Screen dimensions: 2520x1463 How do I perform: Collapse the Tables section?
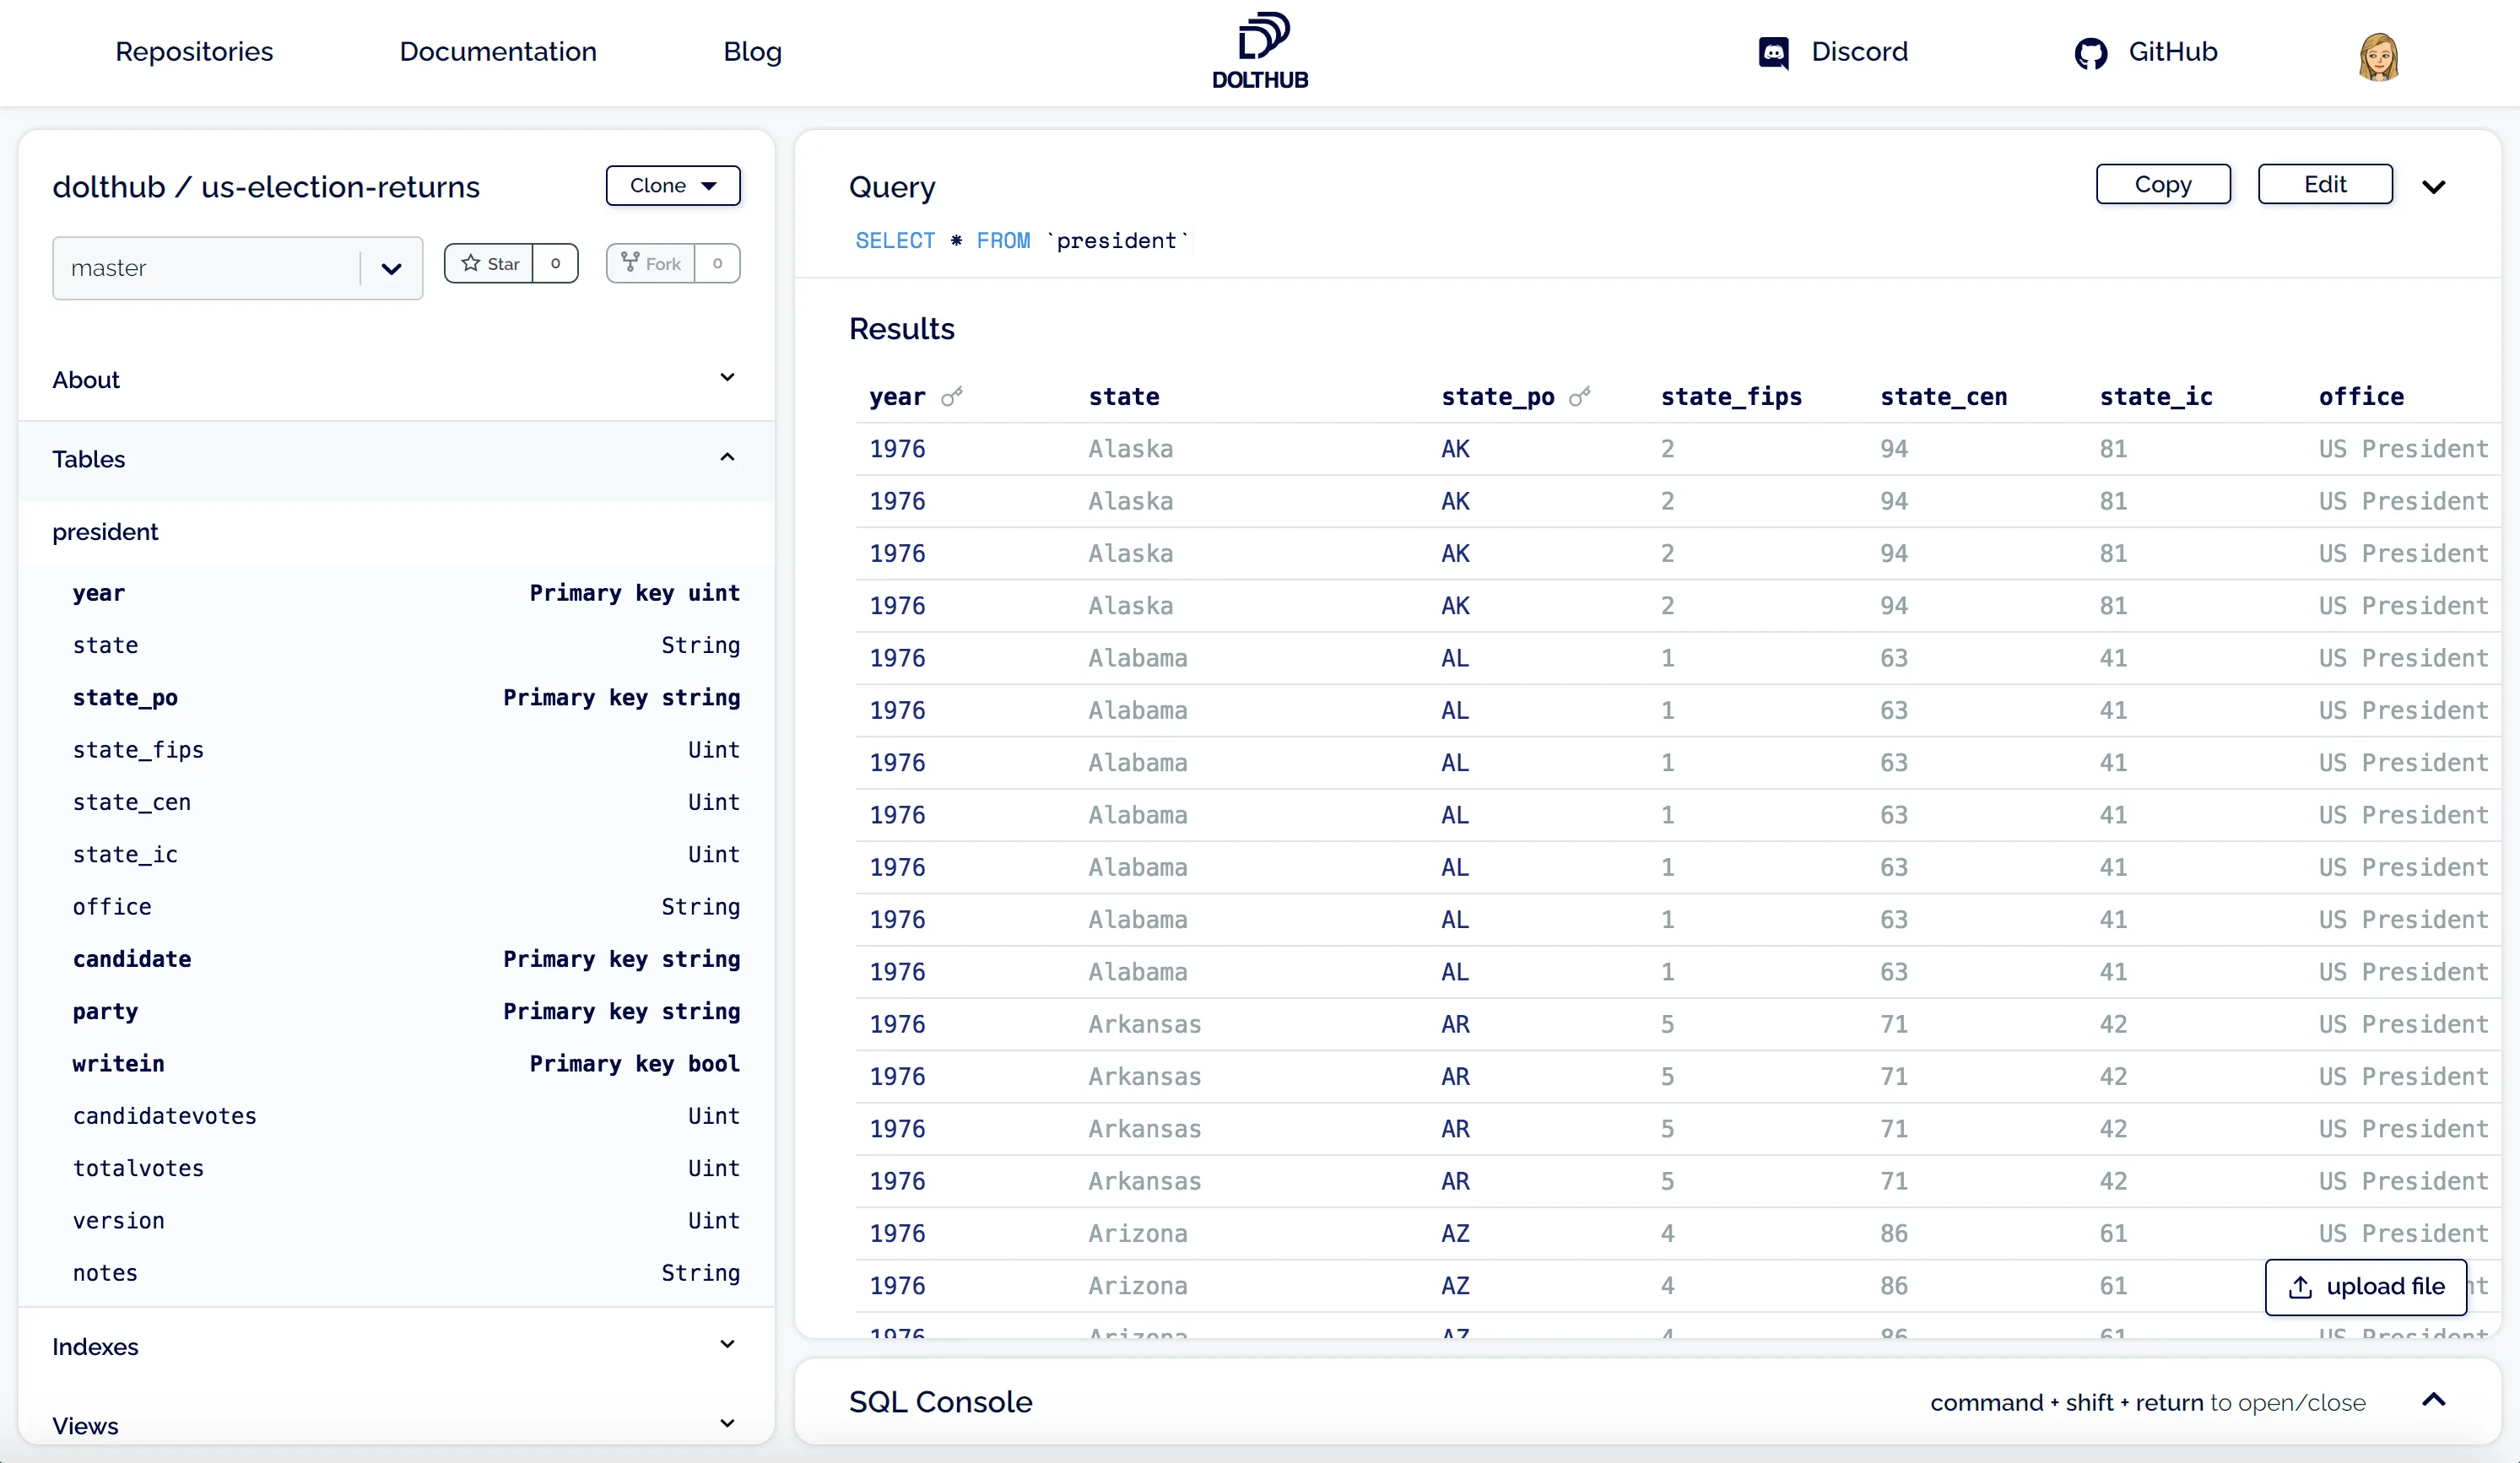pyautogui.click(x=727, y=458)
